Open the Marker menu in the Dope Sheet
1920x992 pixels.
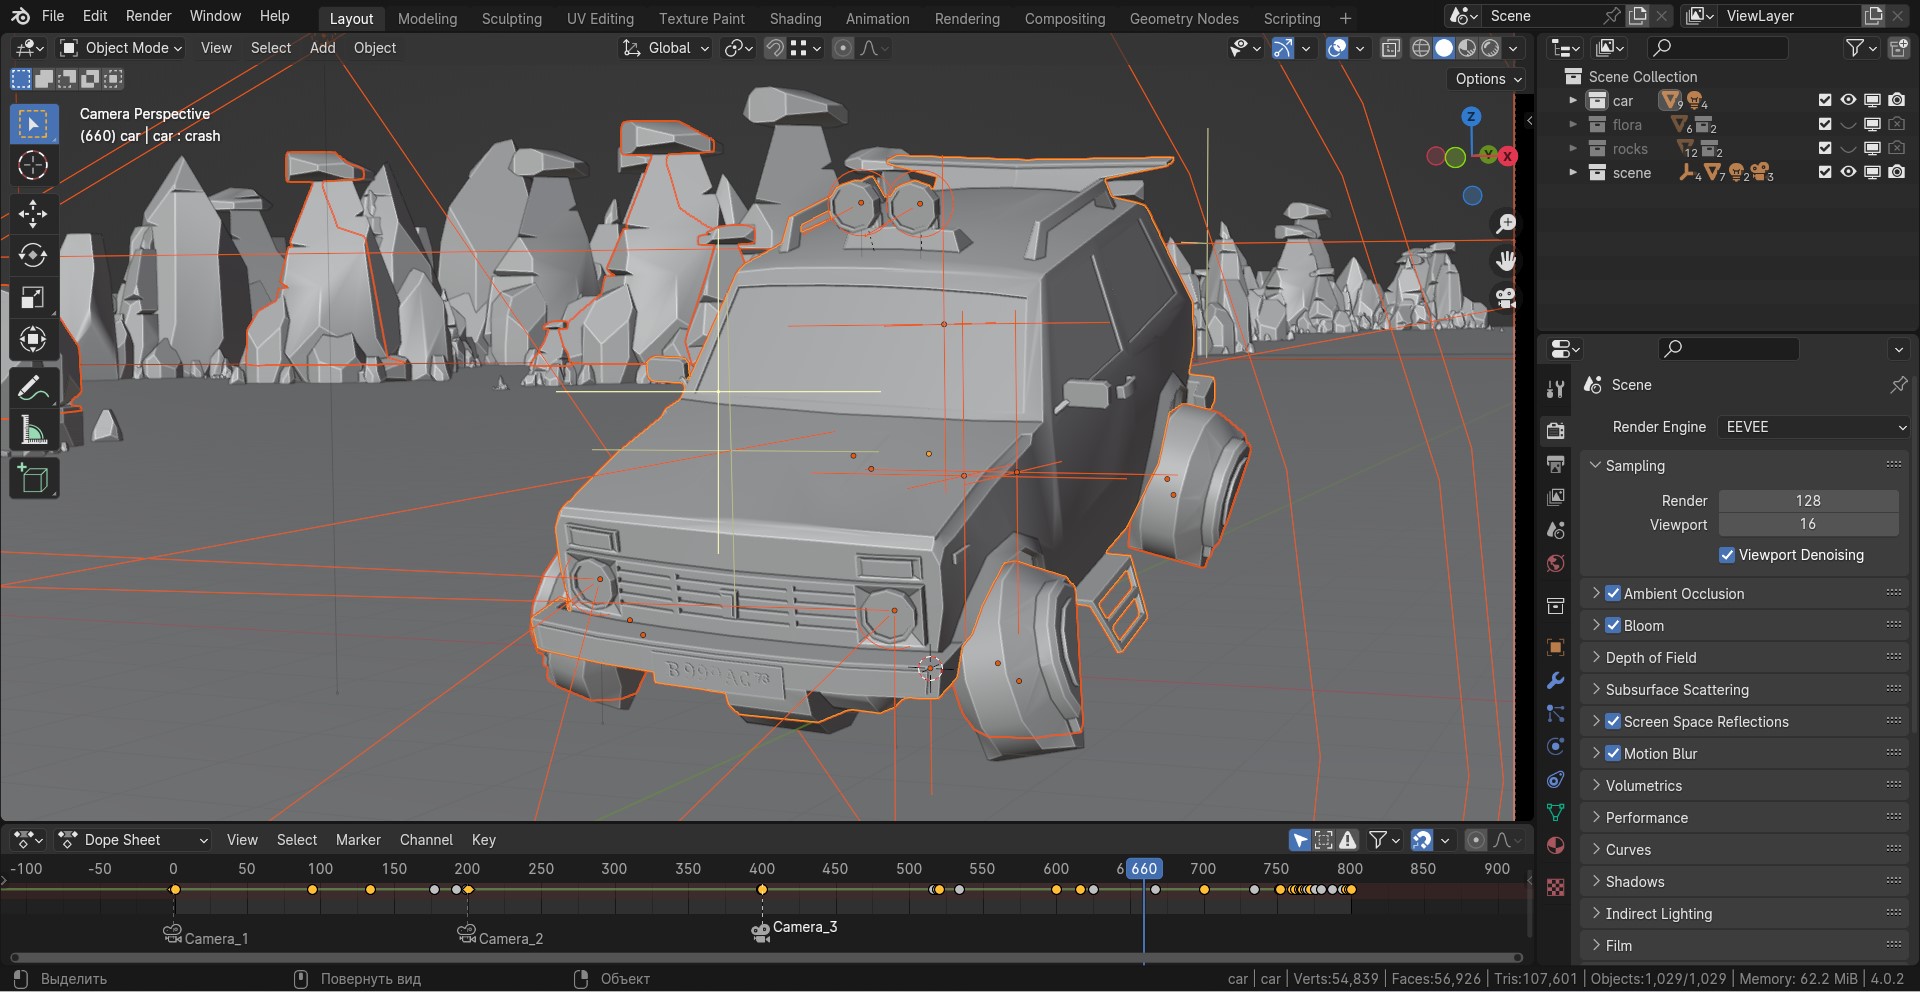358,840
